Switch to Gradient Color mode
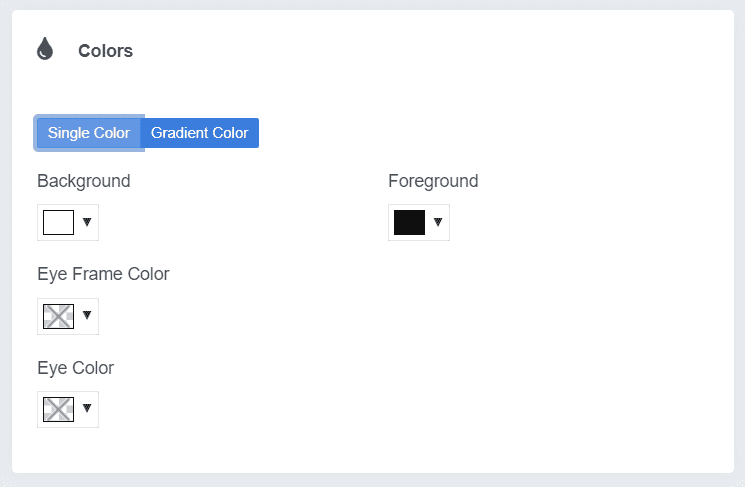This screenshot has width=745, height=487. [200, 133]
